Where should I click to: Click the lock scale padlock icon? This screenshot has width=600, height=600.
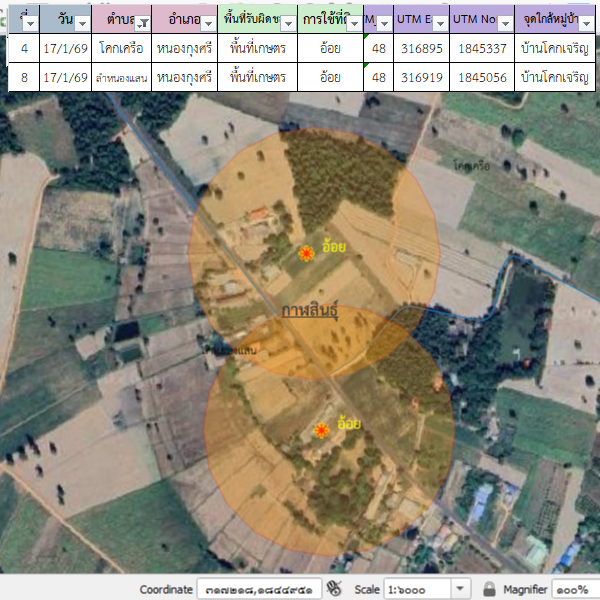coord(489,589)
